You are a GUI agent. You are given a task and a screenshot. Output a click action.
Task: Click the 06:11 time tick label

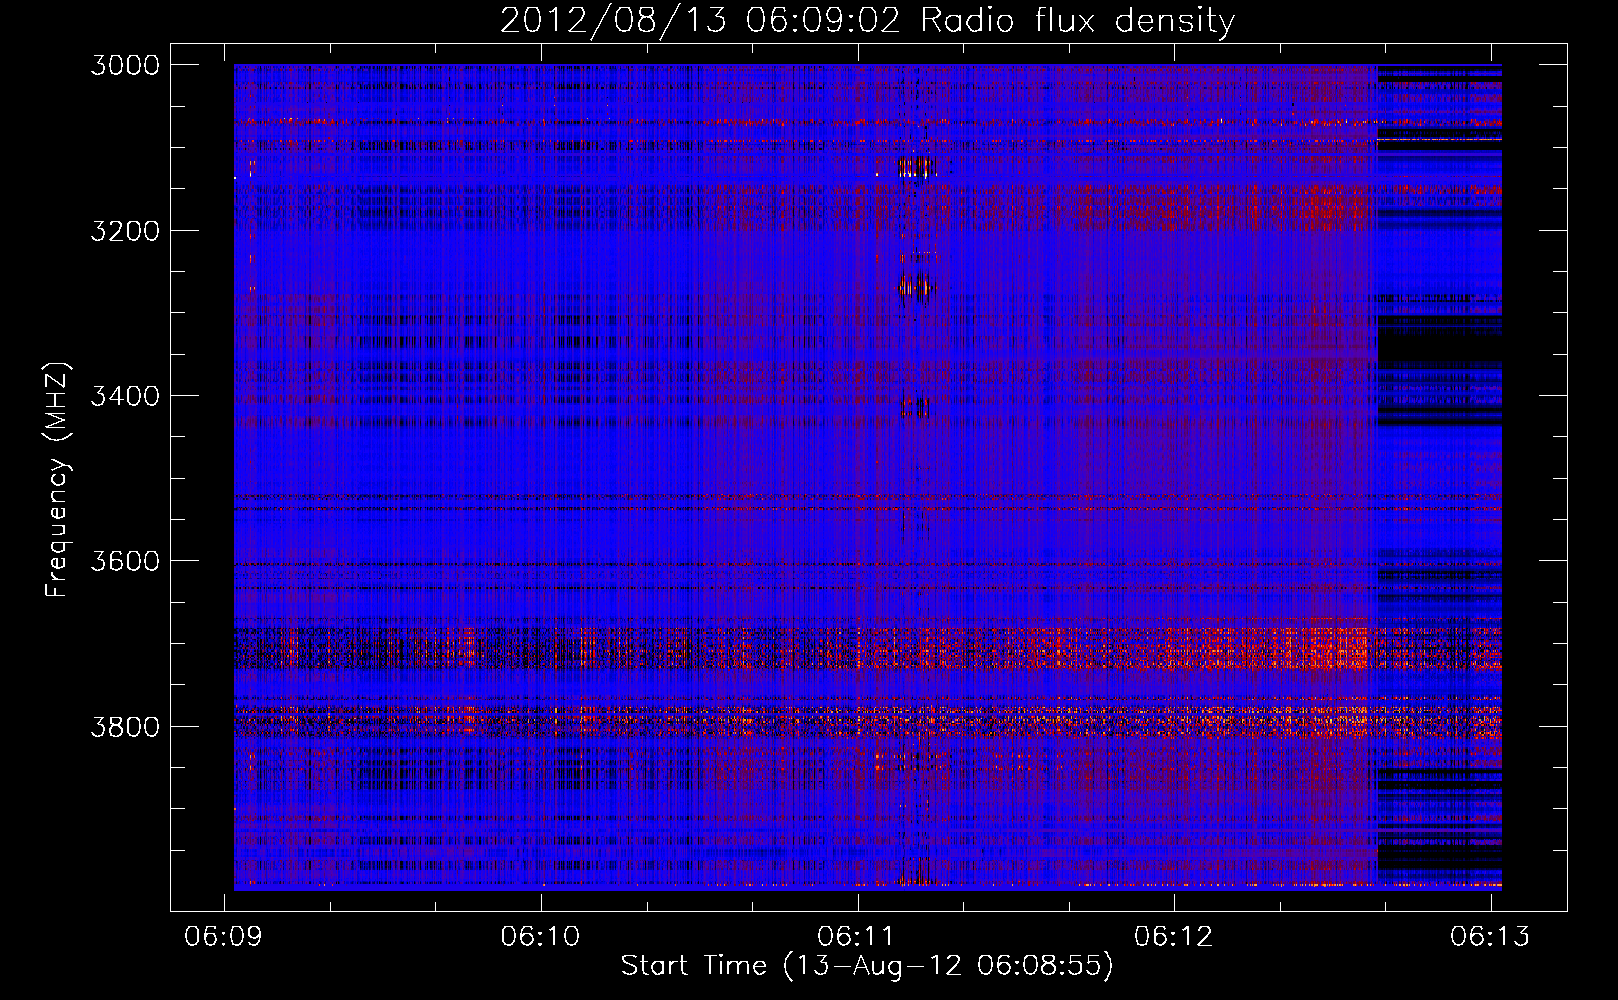click(857, 936)
